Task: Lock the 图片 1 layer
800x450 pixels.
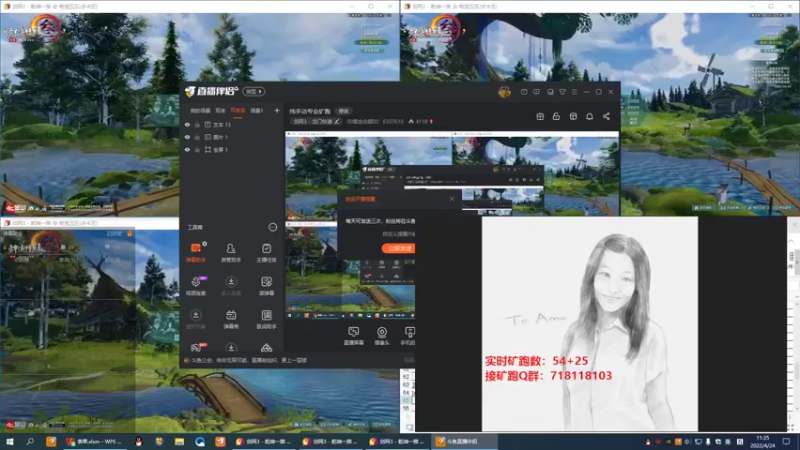Action: point(197,137)
